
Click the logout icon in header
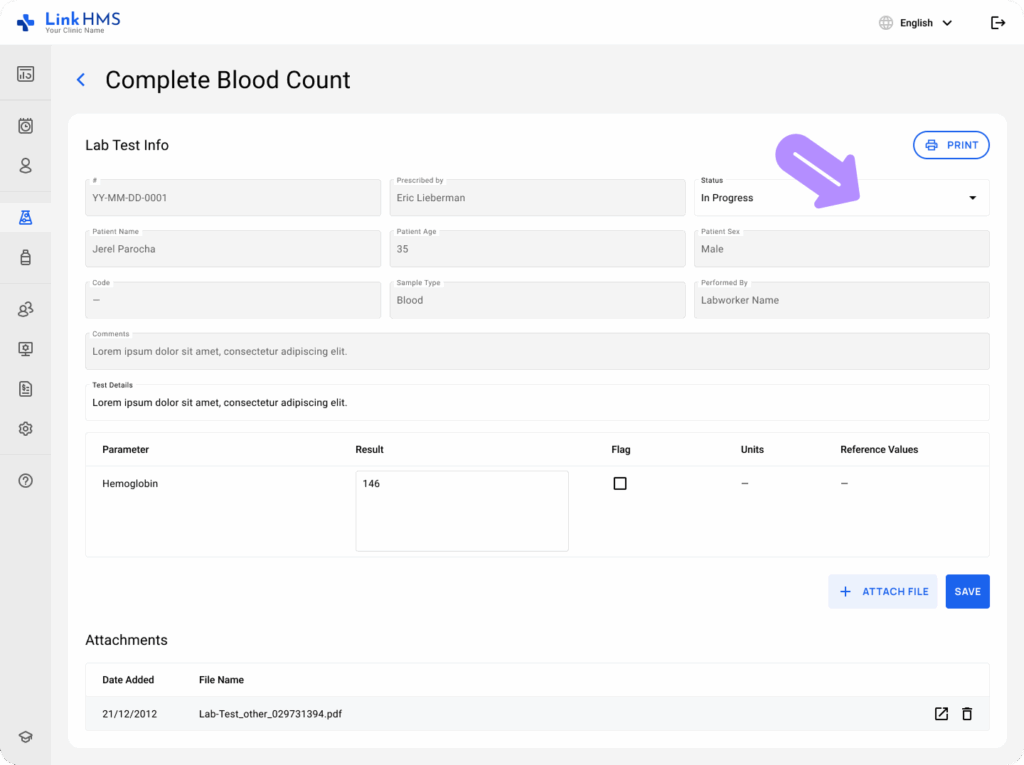(998, 23)
